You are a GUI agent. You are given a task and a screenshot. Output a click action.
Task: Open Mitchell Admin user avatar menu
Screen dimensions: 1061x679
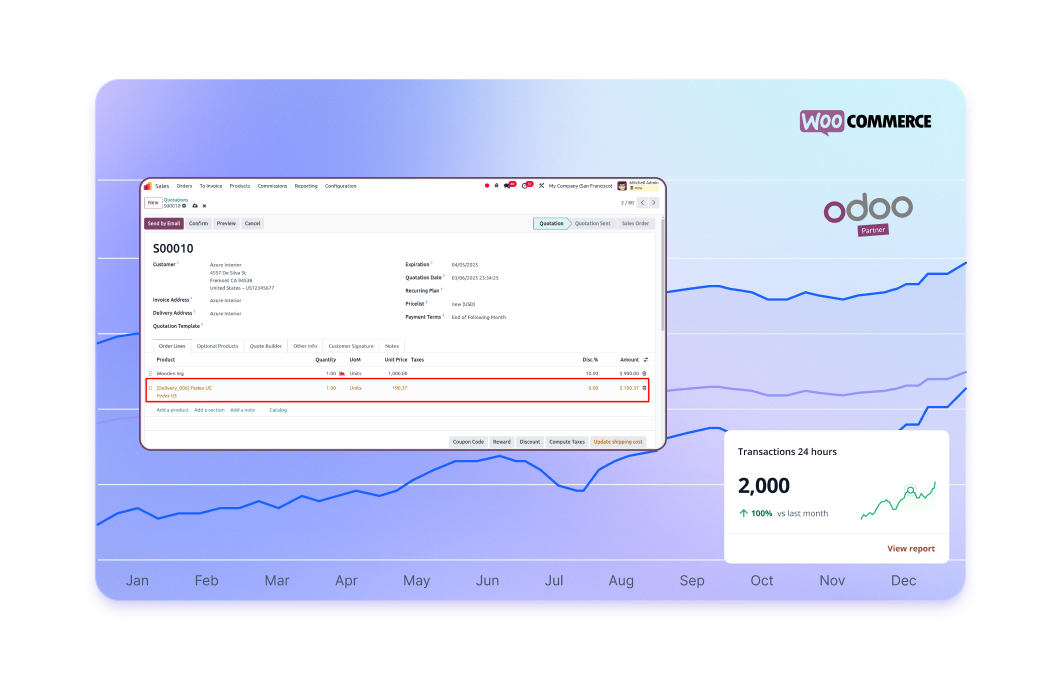coord(622,185)
